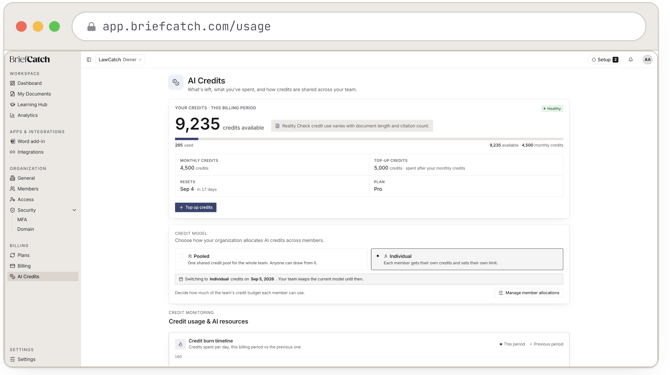Click the address bar lock icon
The width and height of the screenshot is (670, 375).
pos(91,26)
